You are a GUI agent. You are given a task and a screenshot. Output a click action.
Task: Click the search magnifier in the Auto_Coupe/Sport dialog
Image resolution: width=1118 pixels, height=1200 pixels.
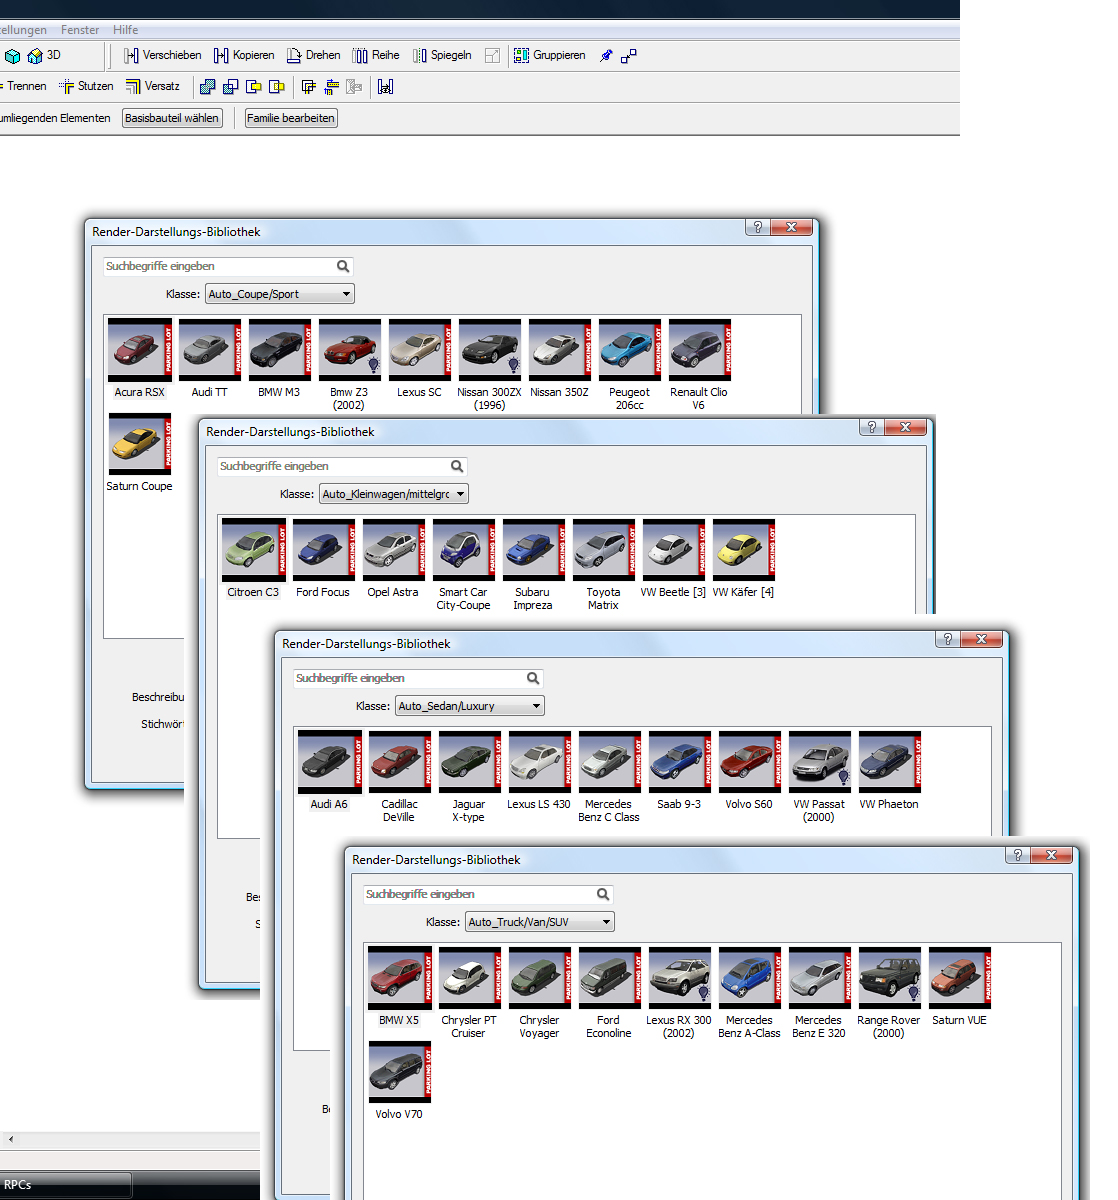coord(343,266)
